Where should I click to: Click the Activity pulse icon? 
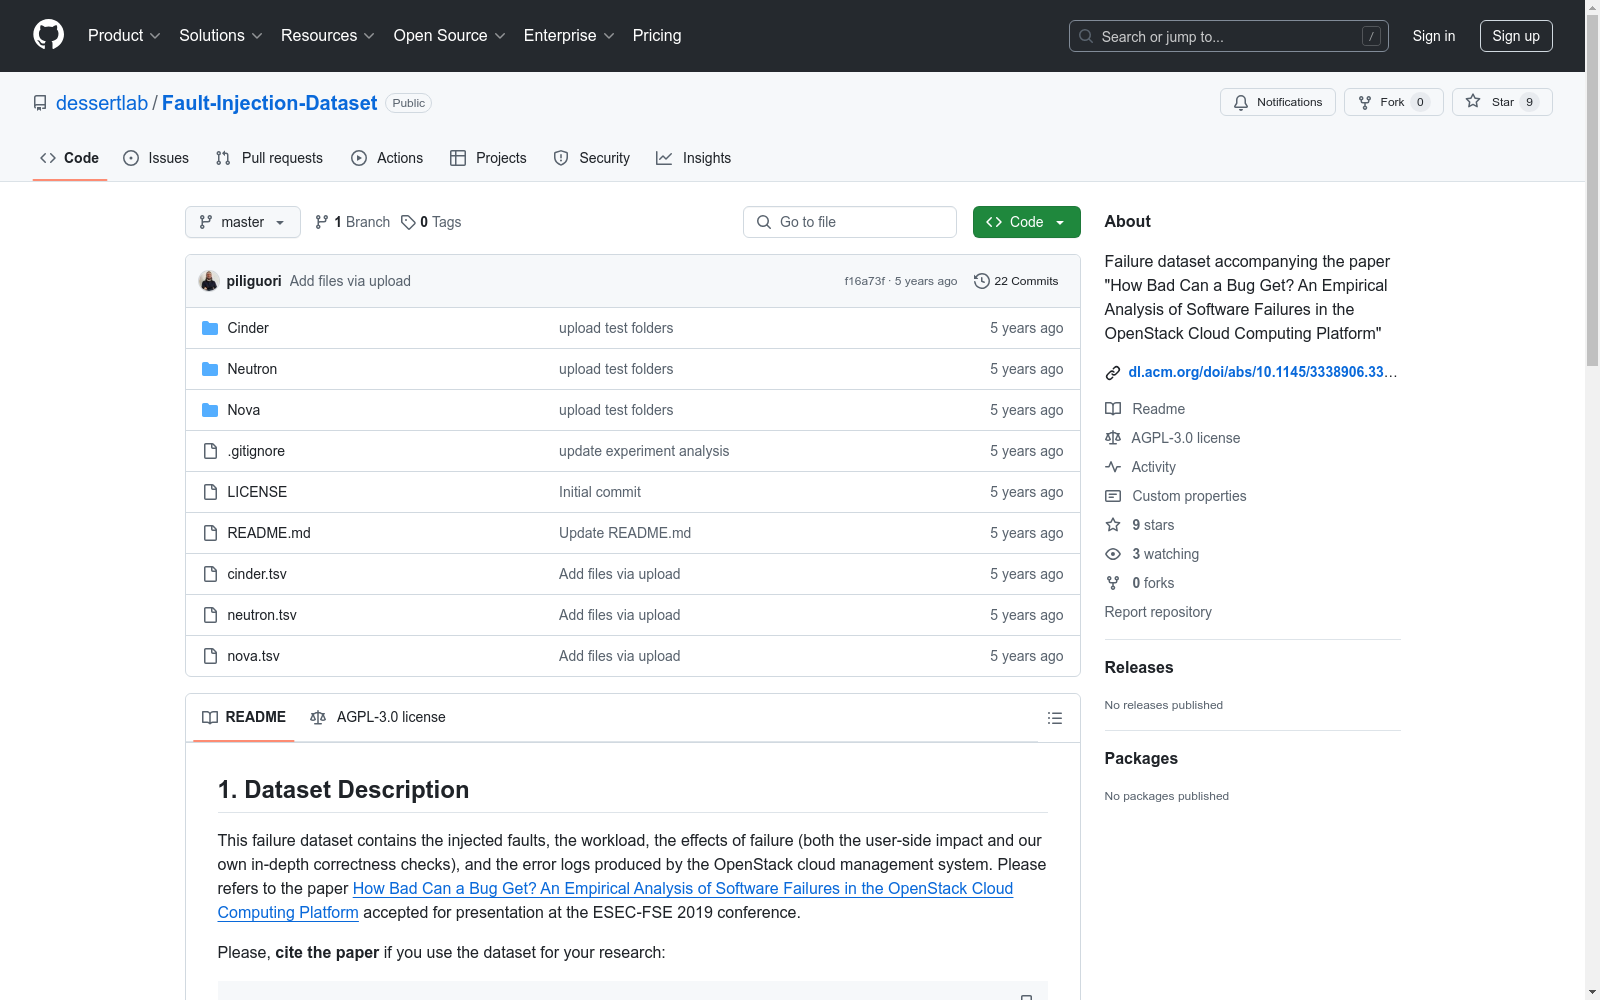pyautogui.click(x=1113, y=467)
